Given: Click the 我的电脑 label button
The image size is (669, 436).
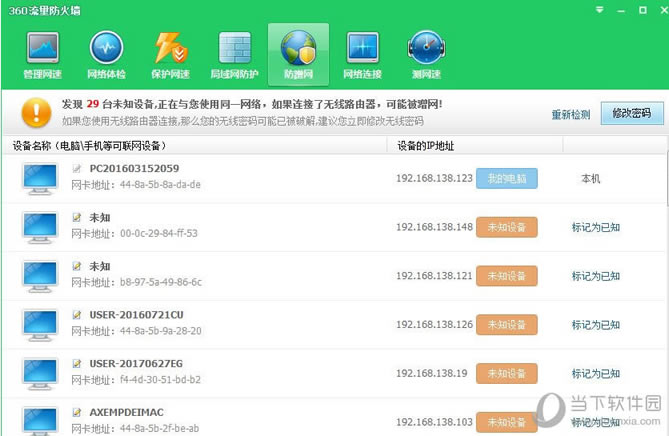Looking at the screenshot, I should [506, 178].
